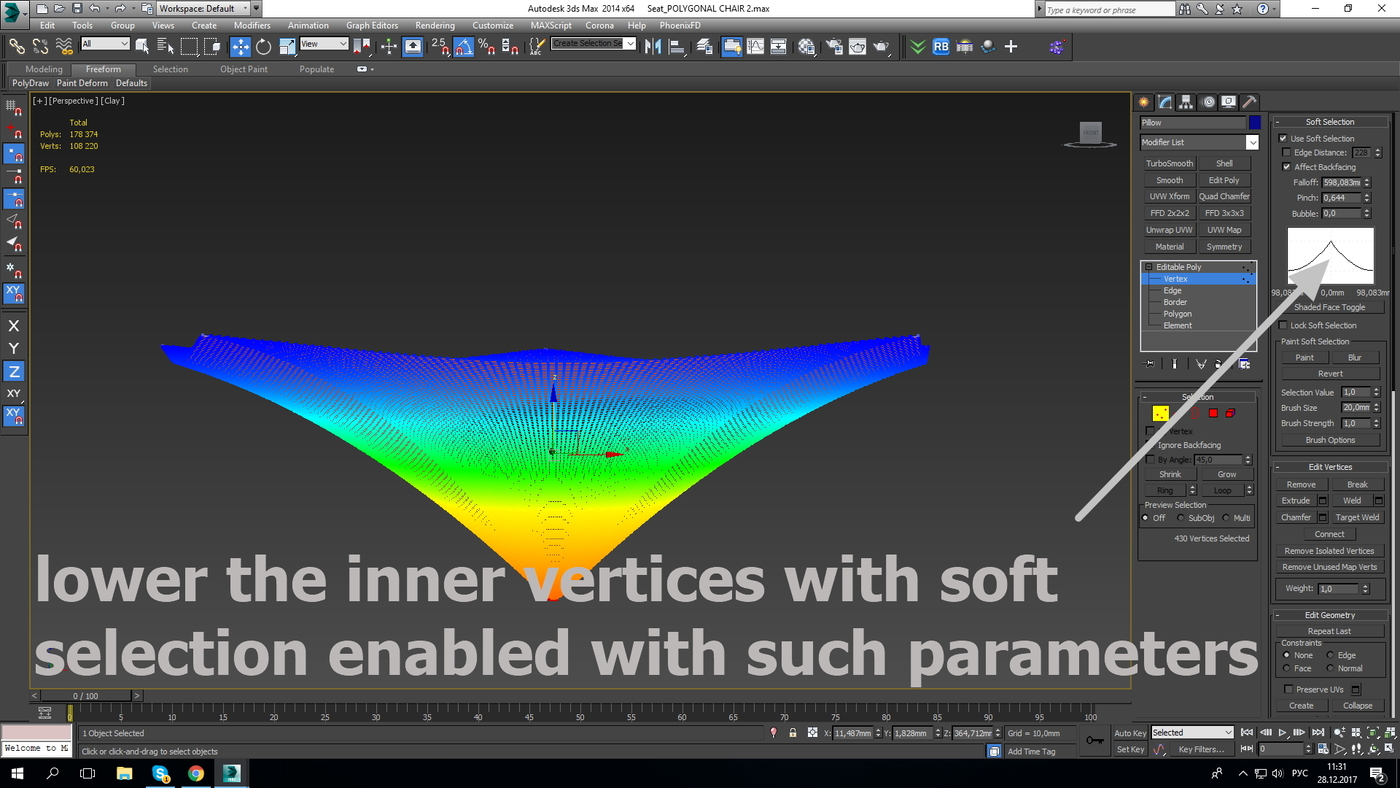Open the Rendering menu
Screen dimensions: 1400x788
[435, 25]
